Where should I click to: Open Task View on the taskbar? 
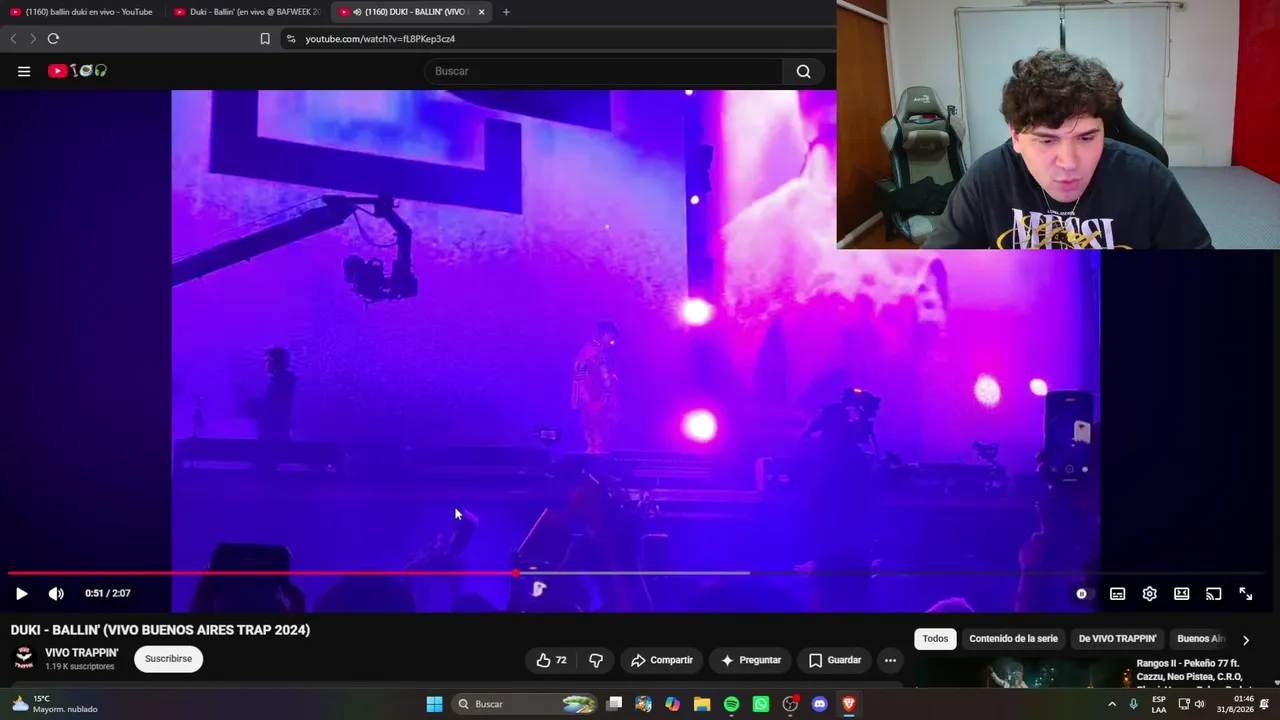(x=615, y=704)
